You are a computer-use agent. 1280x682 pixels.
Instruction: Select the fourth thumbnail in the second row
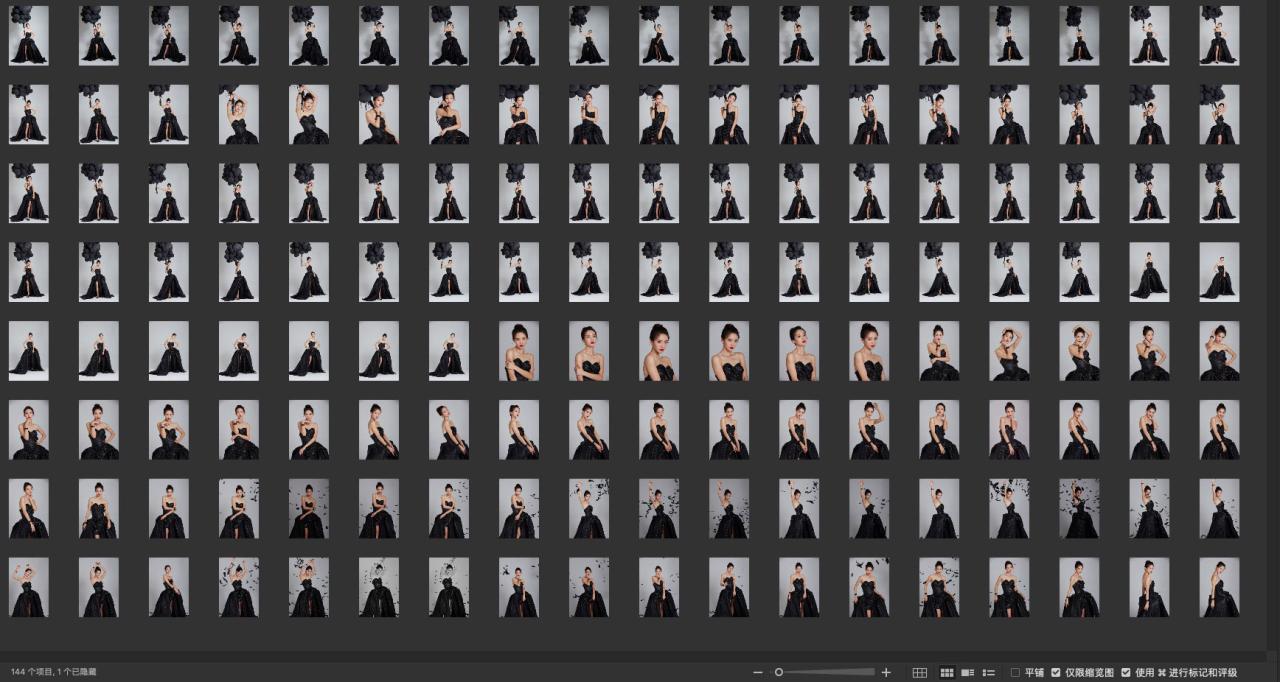(239, 114)
